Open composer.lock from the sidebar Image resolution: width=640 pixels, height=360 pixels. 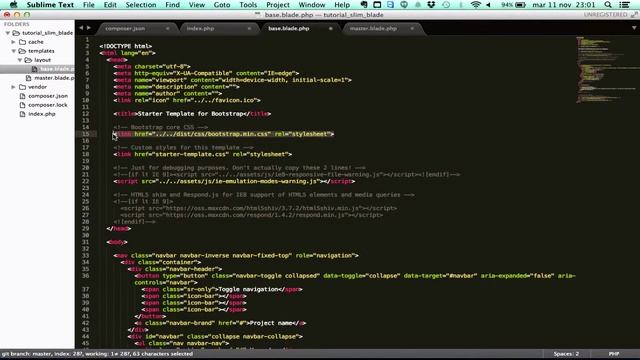[48, 105]
